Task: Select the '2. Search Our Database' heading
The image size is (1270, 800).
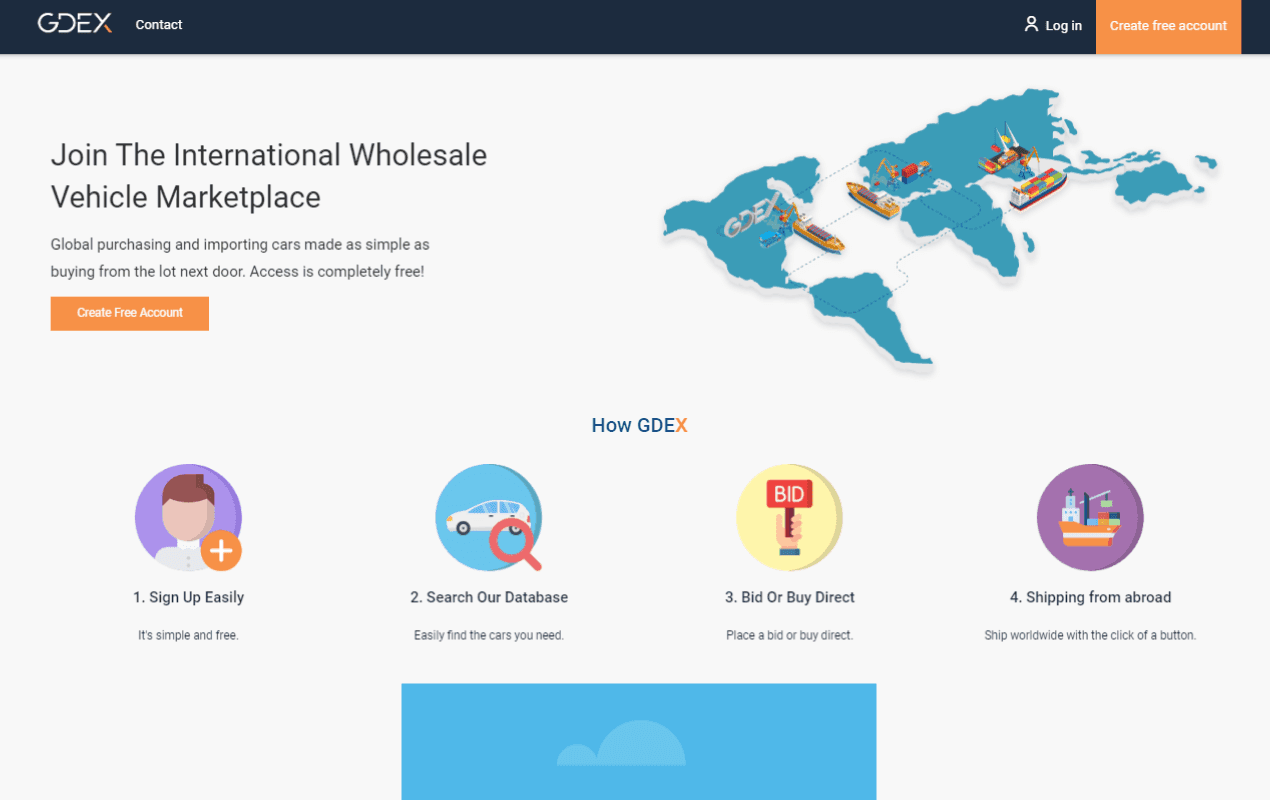Action: (x=489, y=597)
